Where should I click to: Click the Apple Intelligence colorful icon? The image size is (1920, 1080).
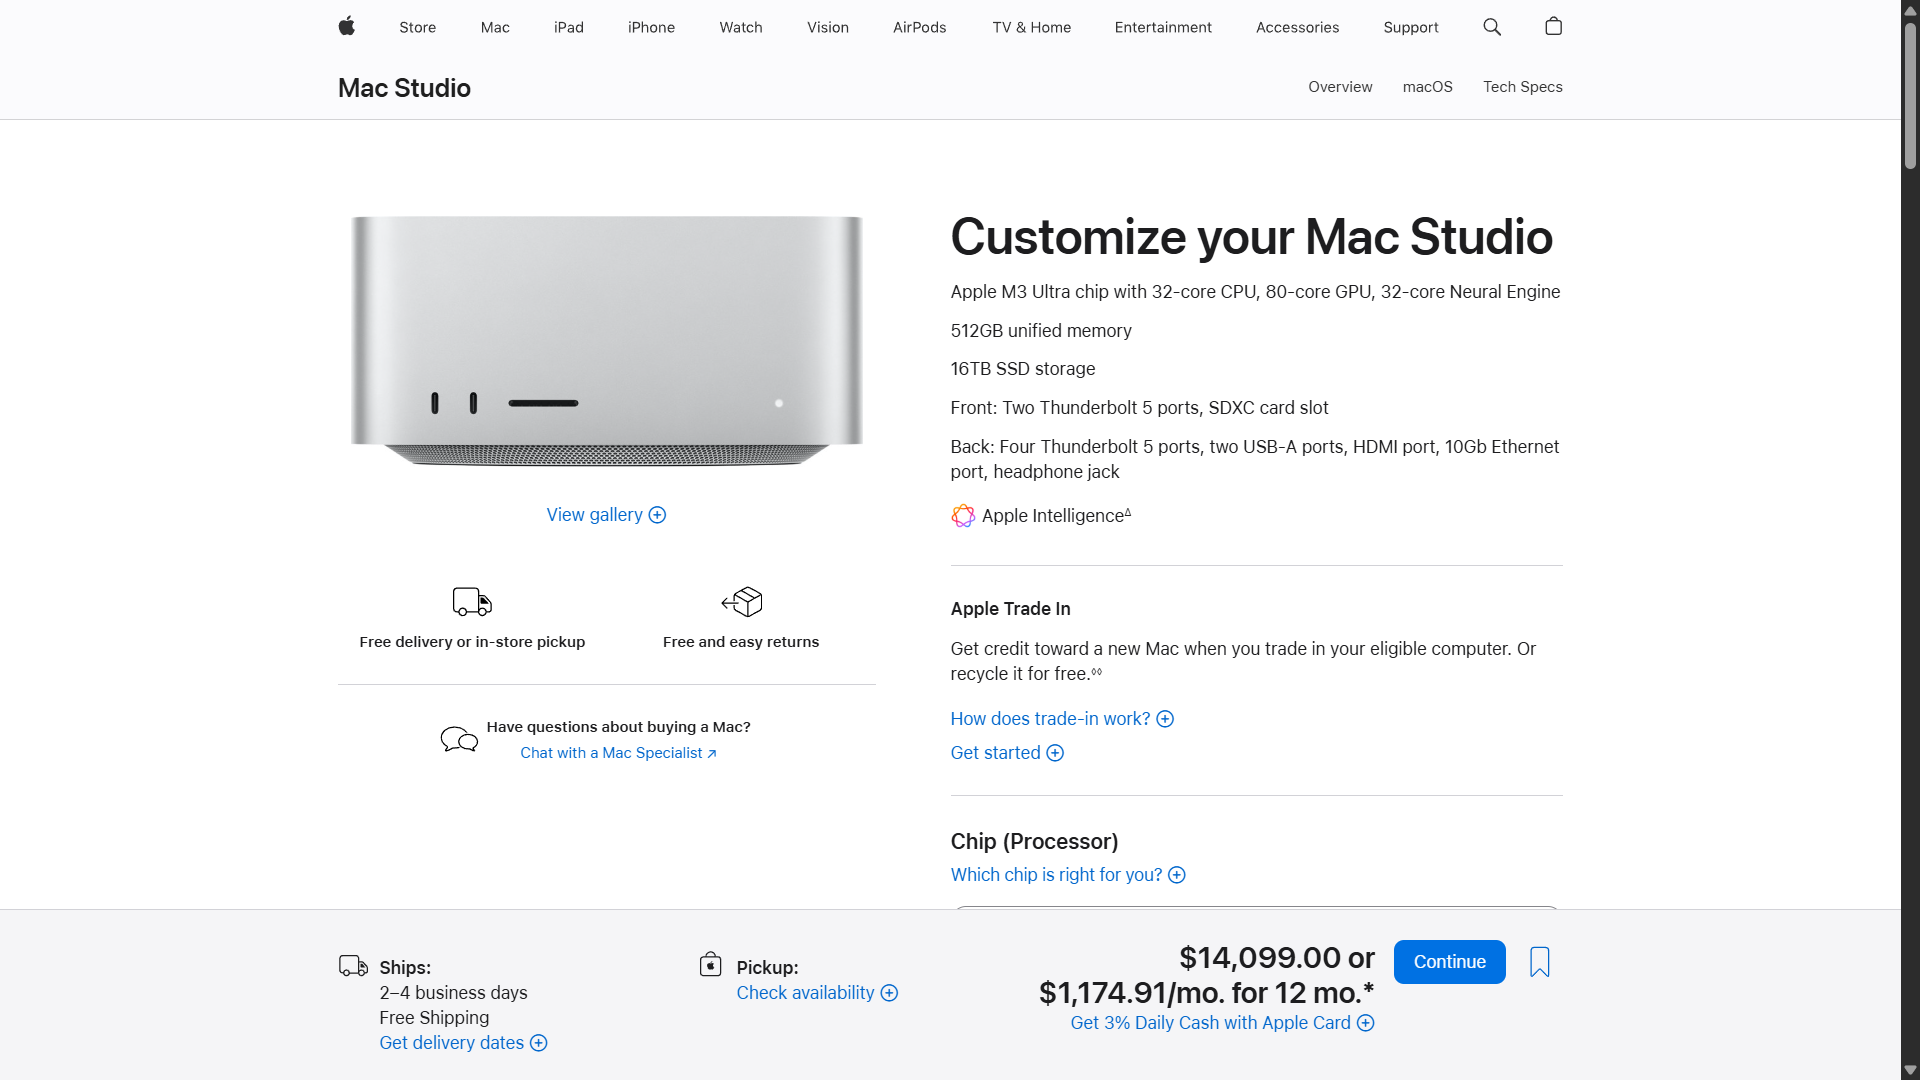[x=962, y=516]
